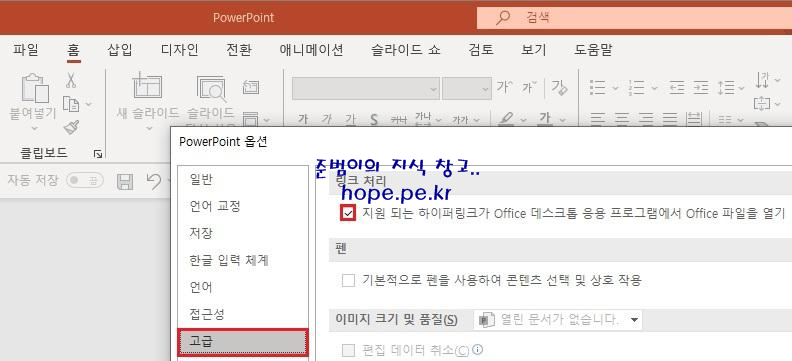Click the Align Left paragraph icon
792x361 pixels.
point(598,120)
